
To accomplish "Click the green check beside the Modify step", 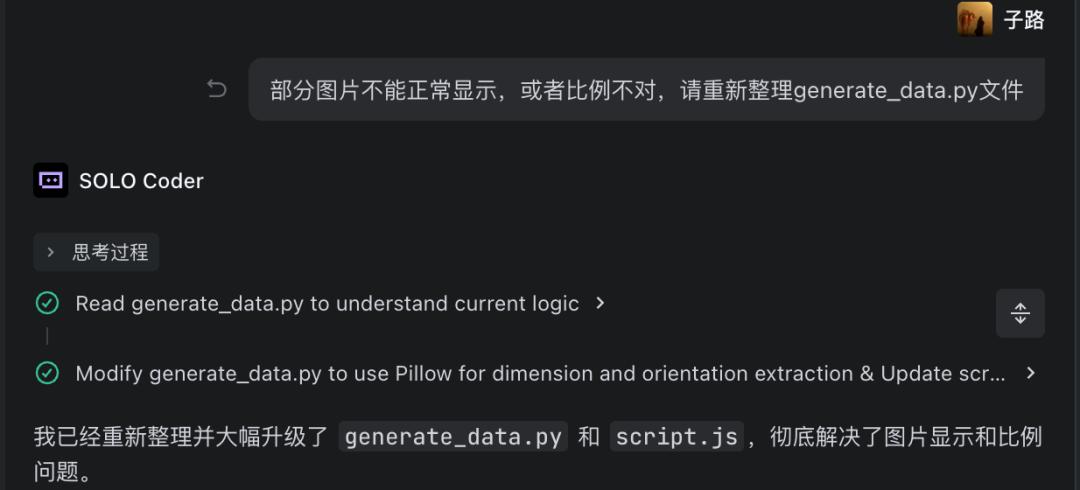I will pos(47,373).
